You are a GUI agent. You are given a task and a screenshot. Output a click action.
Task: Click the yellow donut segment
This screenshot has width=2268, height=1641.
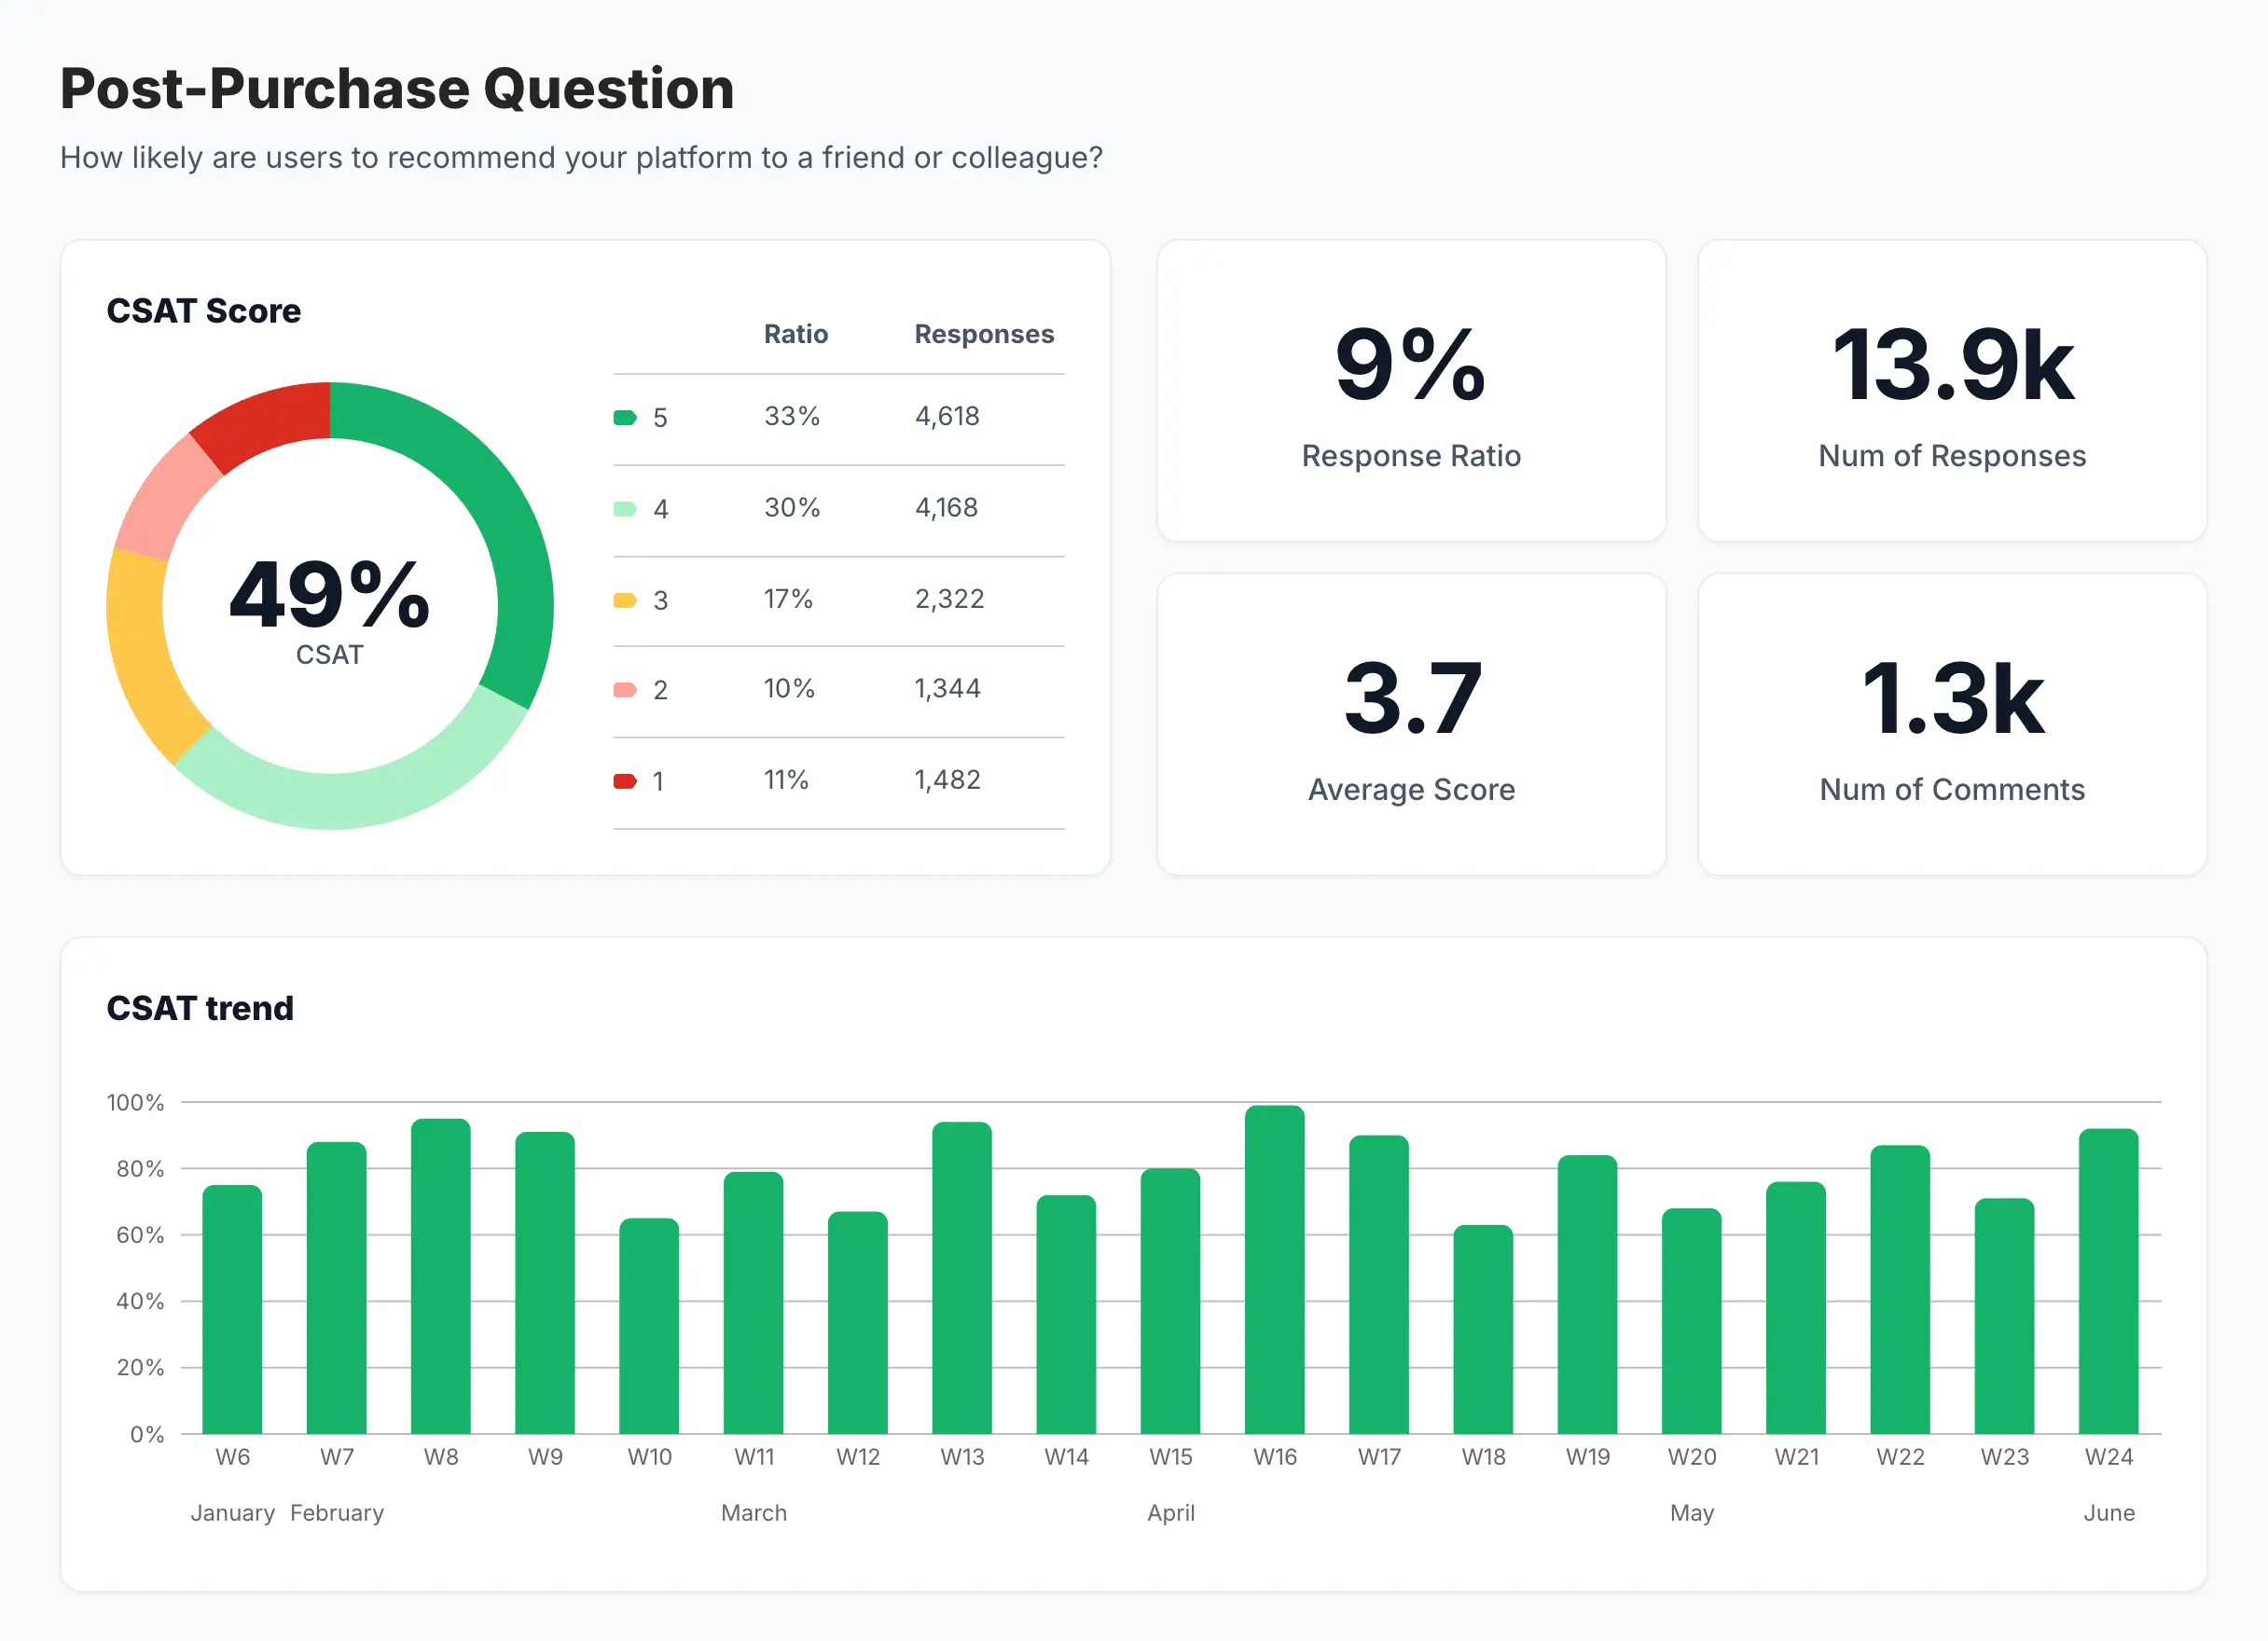pos(143,655)
